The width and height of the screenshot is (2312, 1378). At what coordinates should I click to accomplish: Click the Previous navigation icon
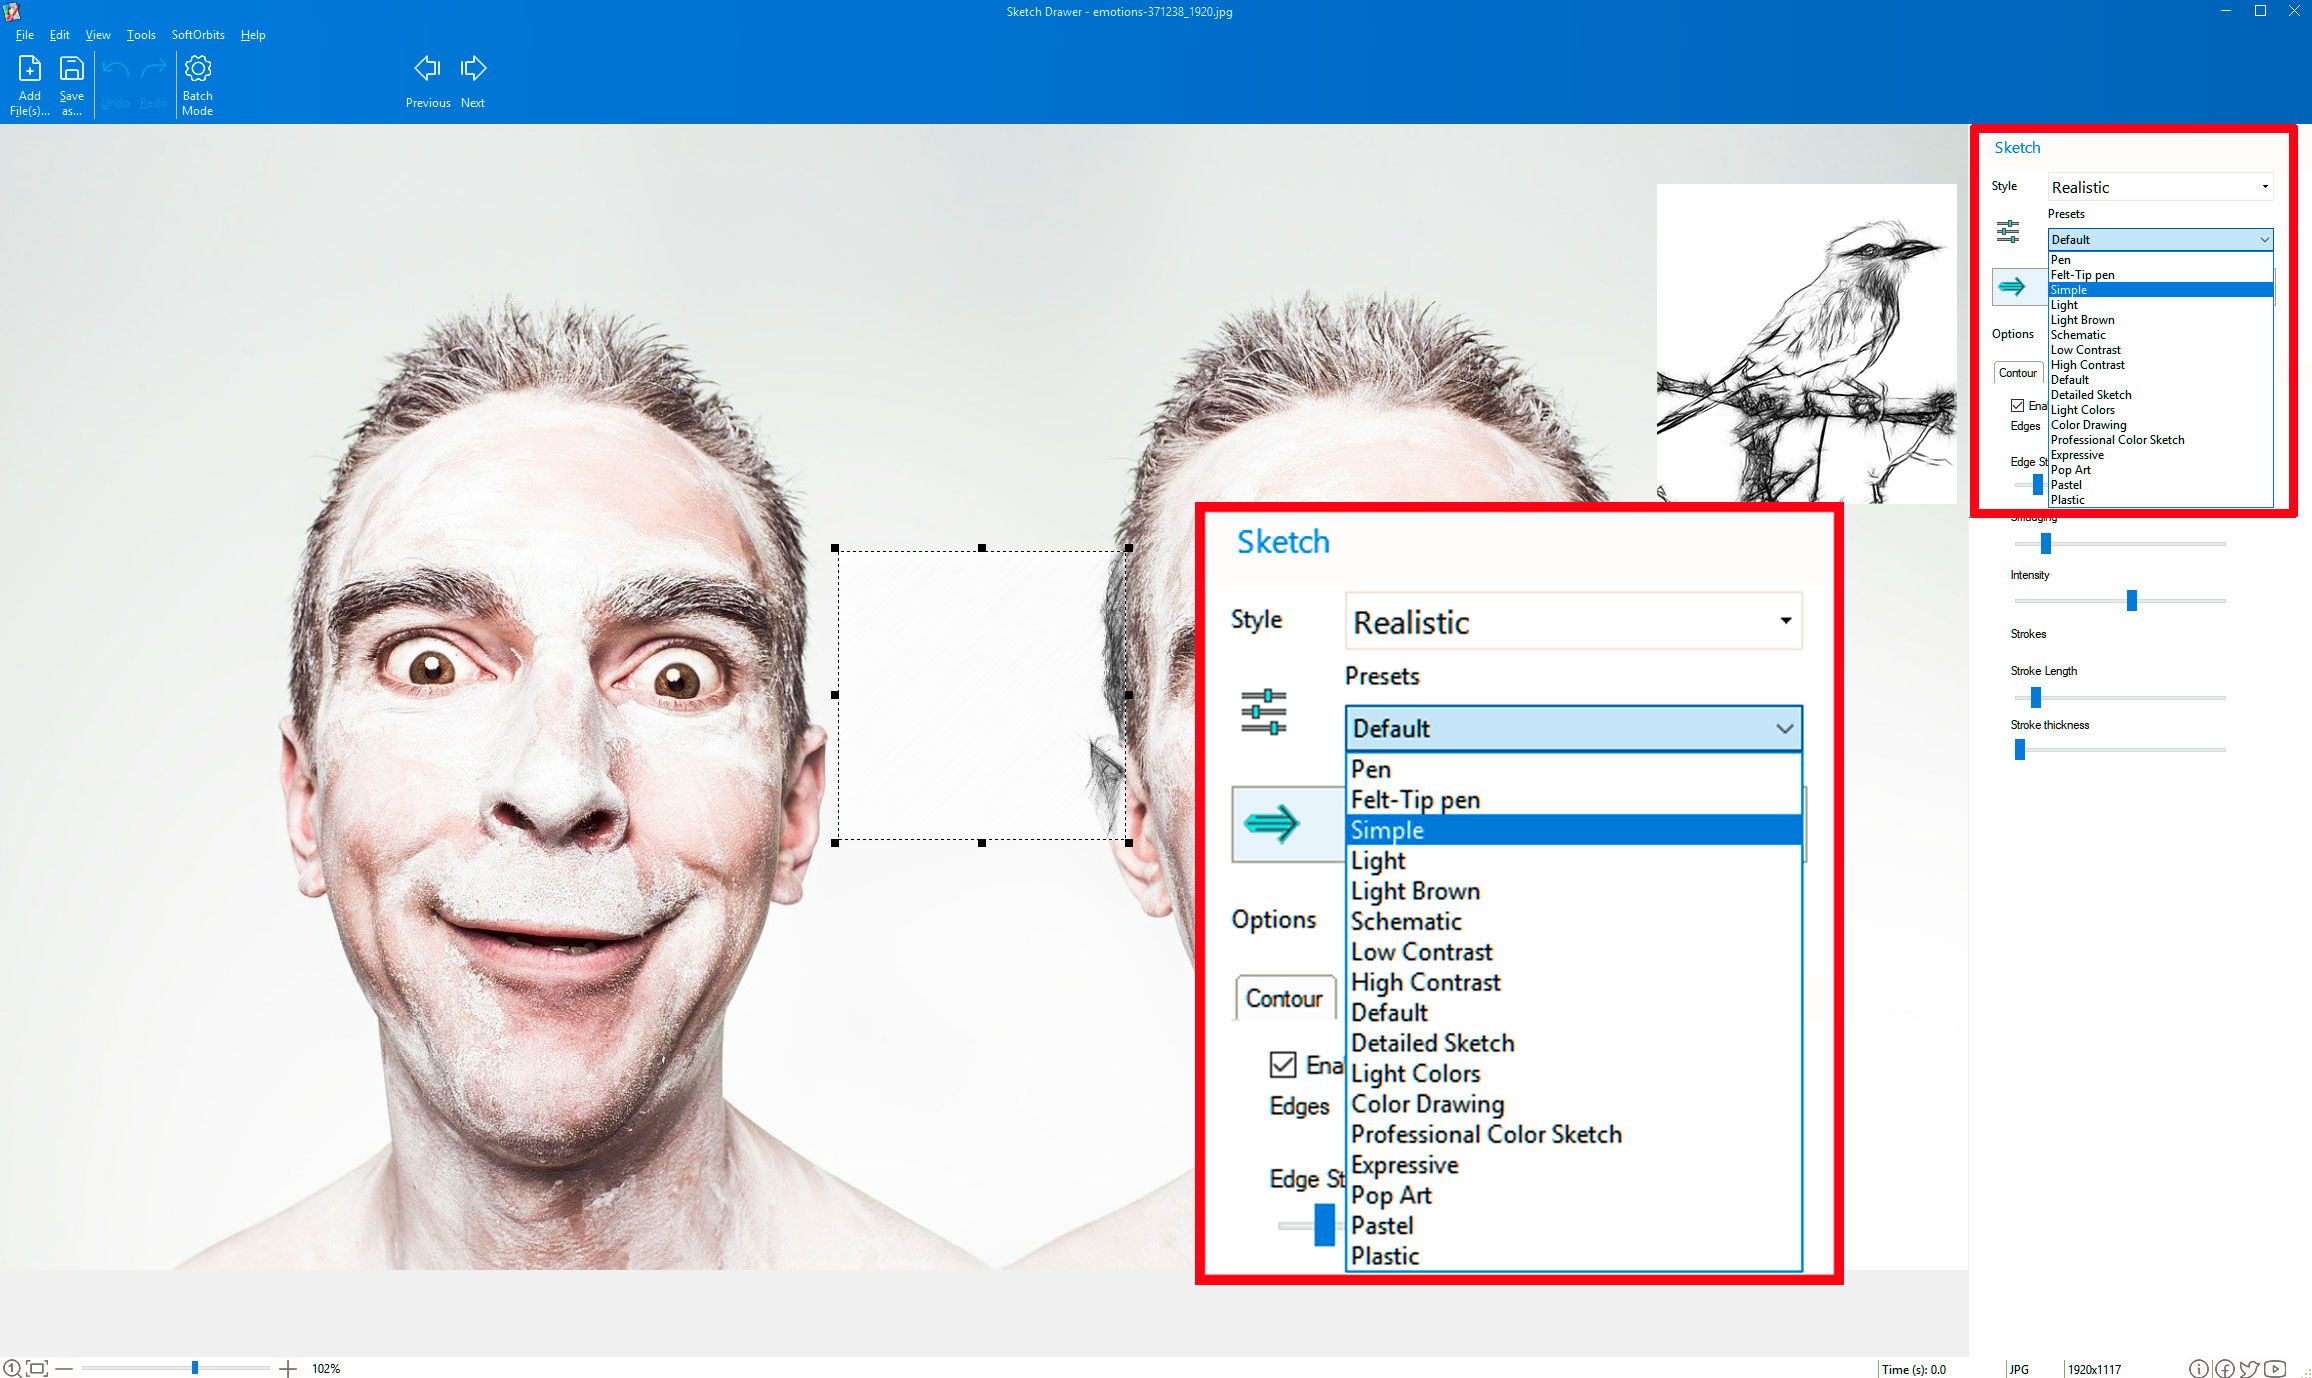[426, 69]
